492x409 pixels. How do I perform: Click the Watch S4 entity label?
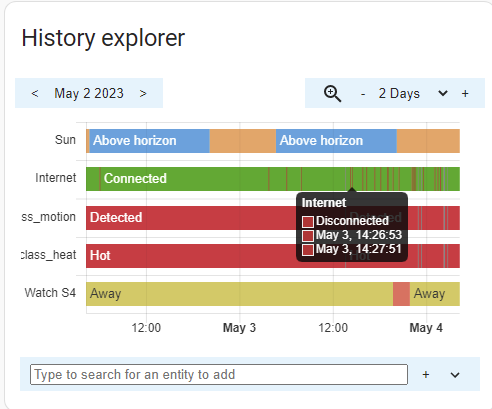point(50,293)
